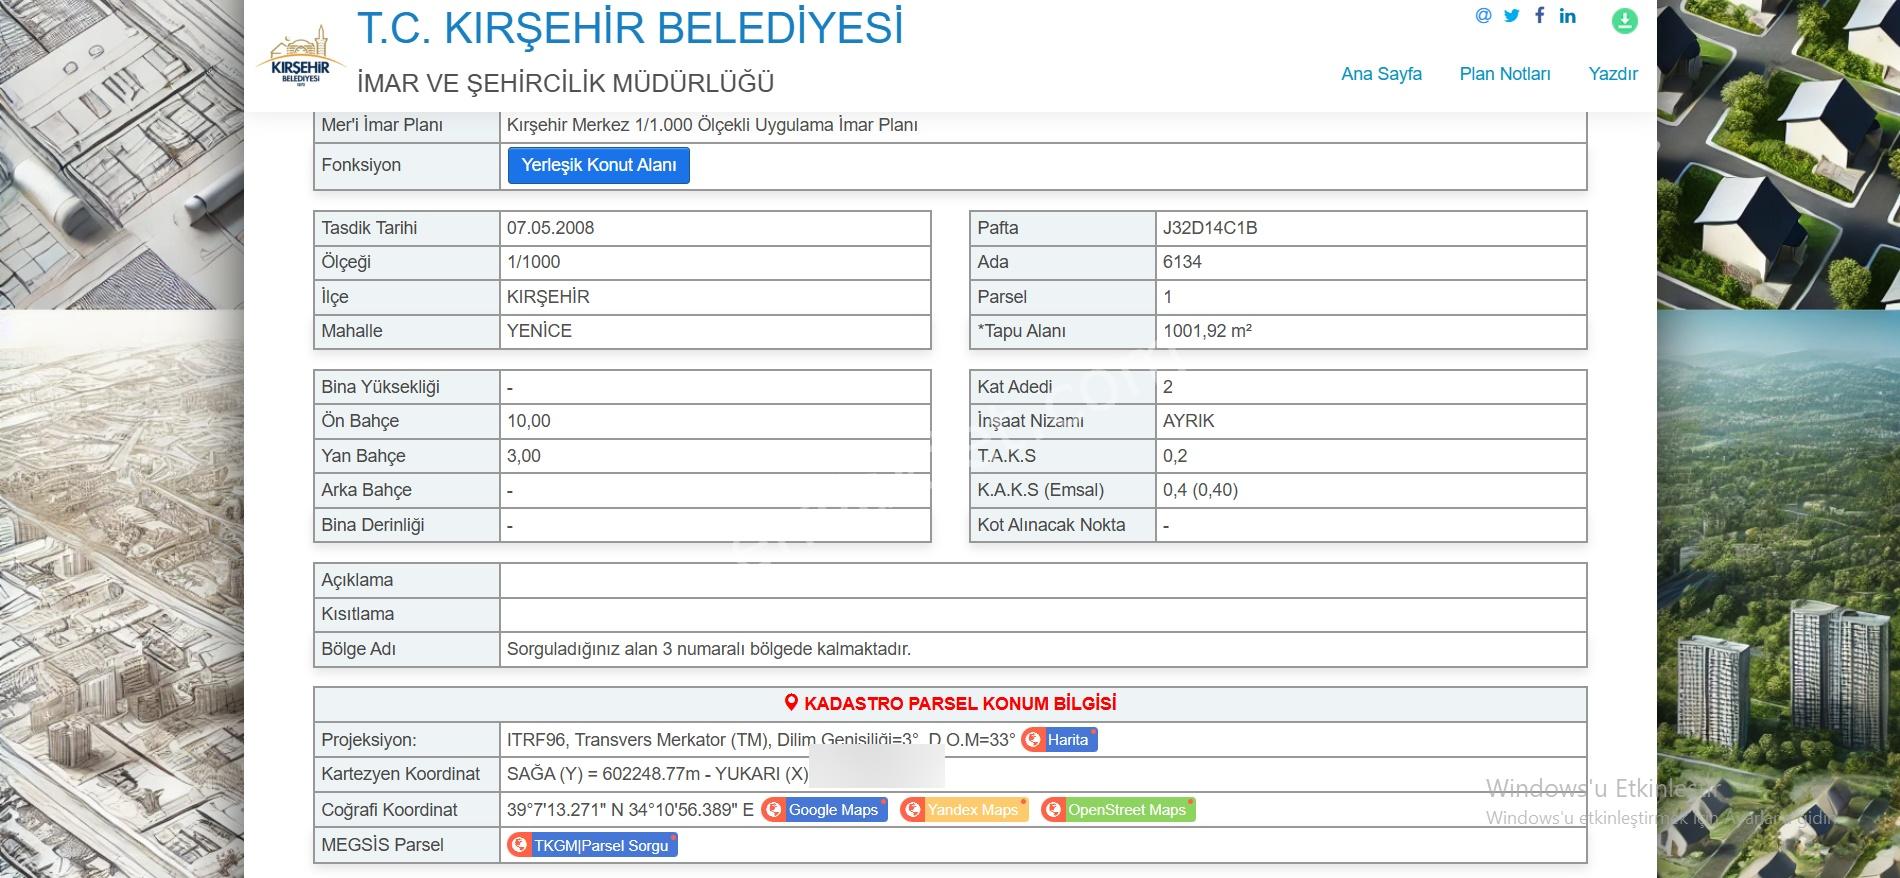This screenshot has width=1900, height=878.
Task: Click the İnşaat Nizamı value AYRIK
Action: pyautogui.click(x=1188, y=421)
